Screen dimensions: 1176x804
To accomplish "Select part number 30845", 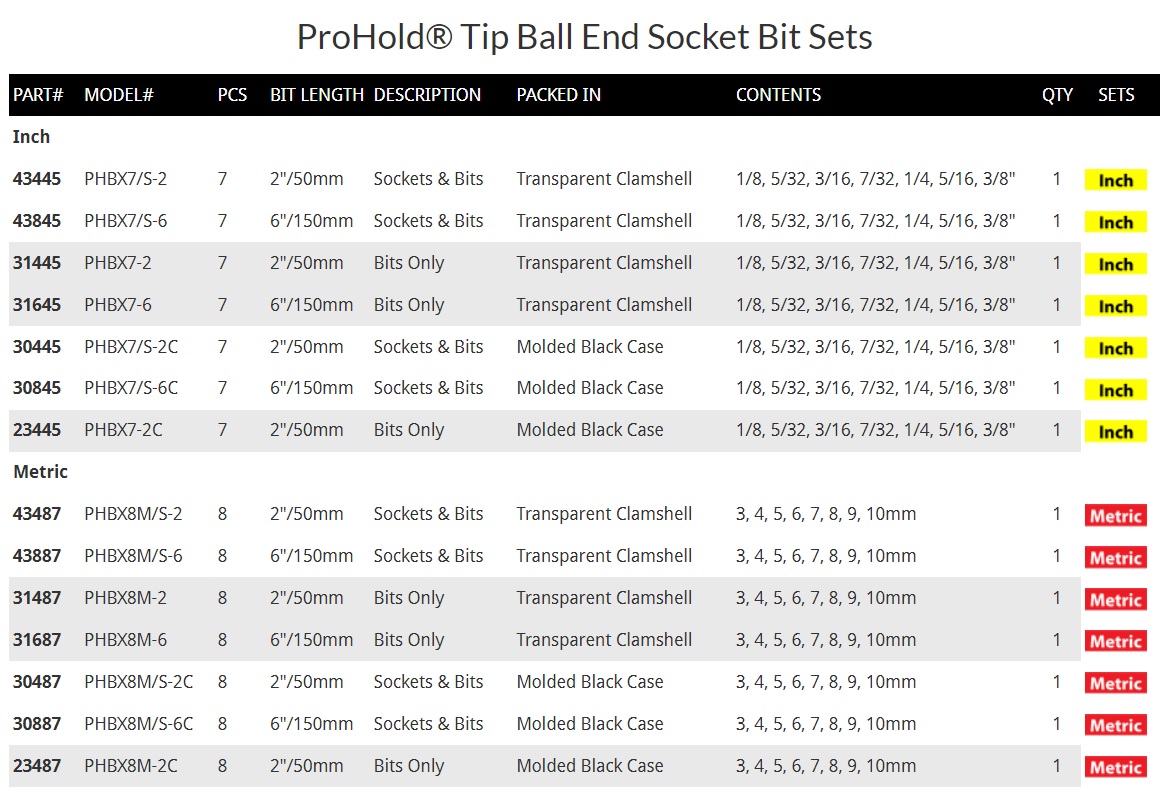I will point(37,388).
